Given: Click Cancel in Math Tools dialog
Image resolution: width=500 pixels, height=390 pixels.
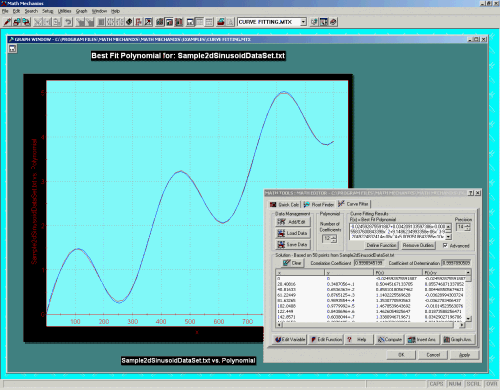Looking at the screenshot, I should pyautogui.click(x=433, y=355).
